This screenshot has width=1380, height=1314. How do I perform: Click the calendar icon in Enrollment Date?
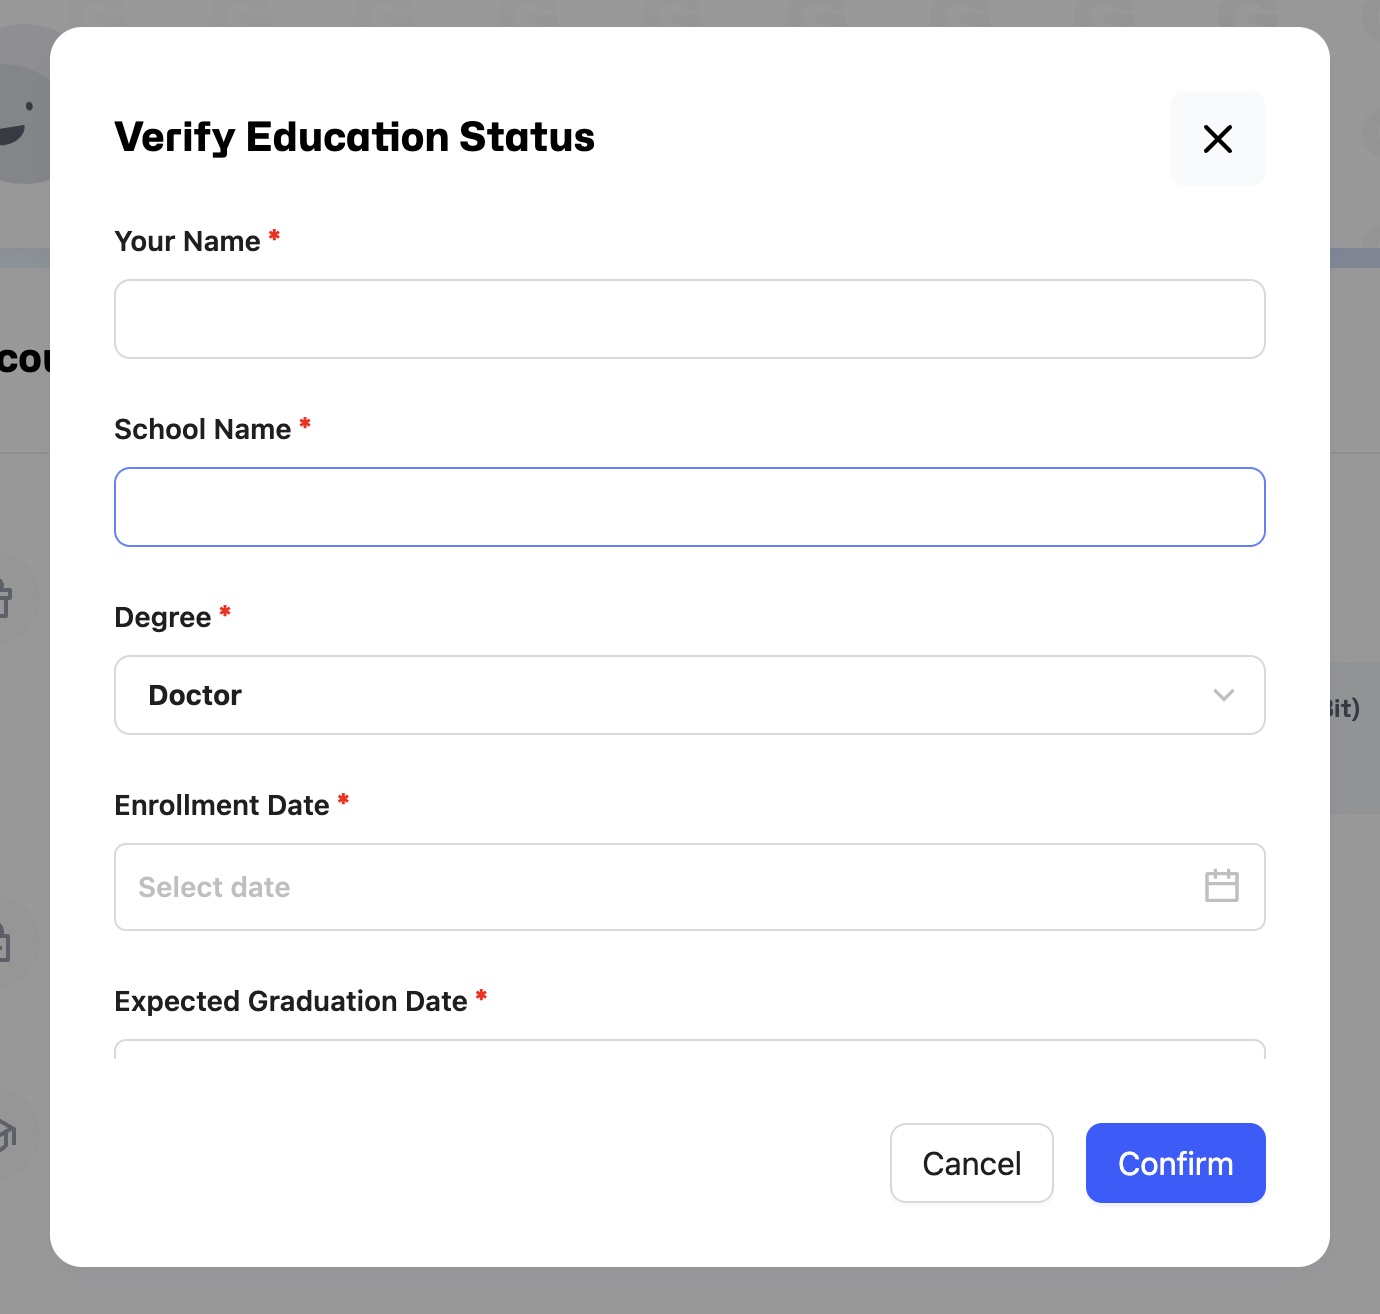(1221, 886)
